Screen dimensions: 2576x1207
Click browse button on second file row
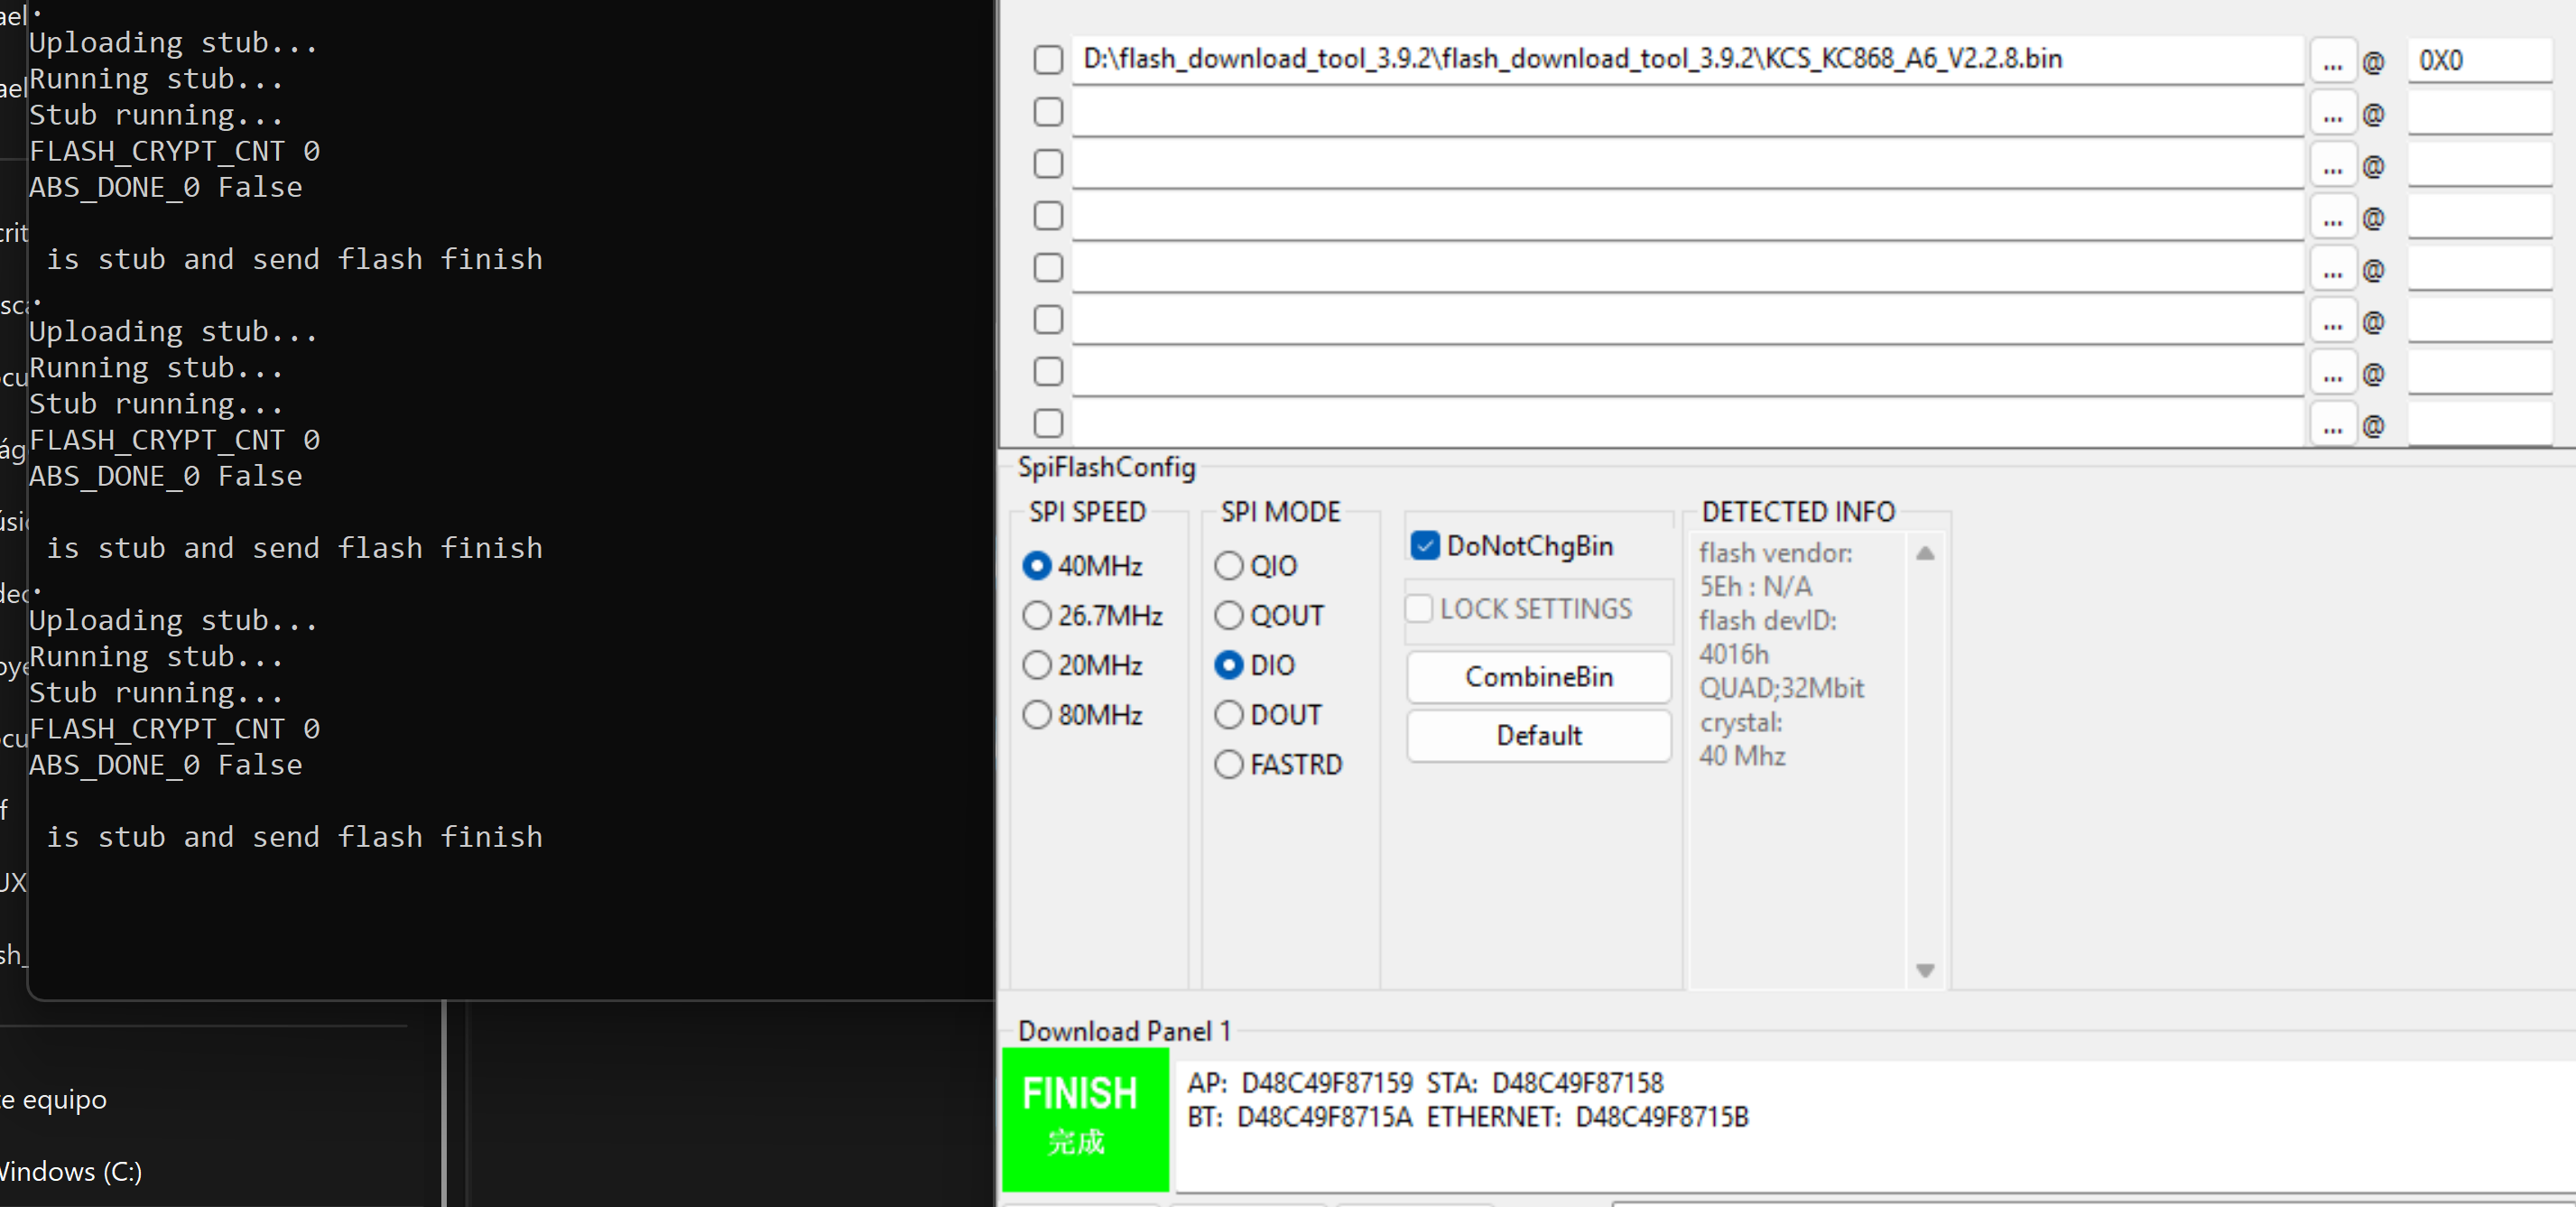click(x=2332, y=114)
